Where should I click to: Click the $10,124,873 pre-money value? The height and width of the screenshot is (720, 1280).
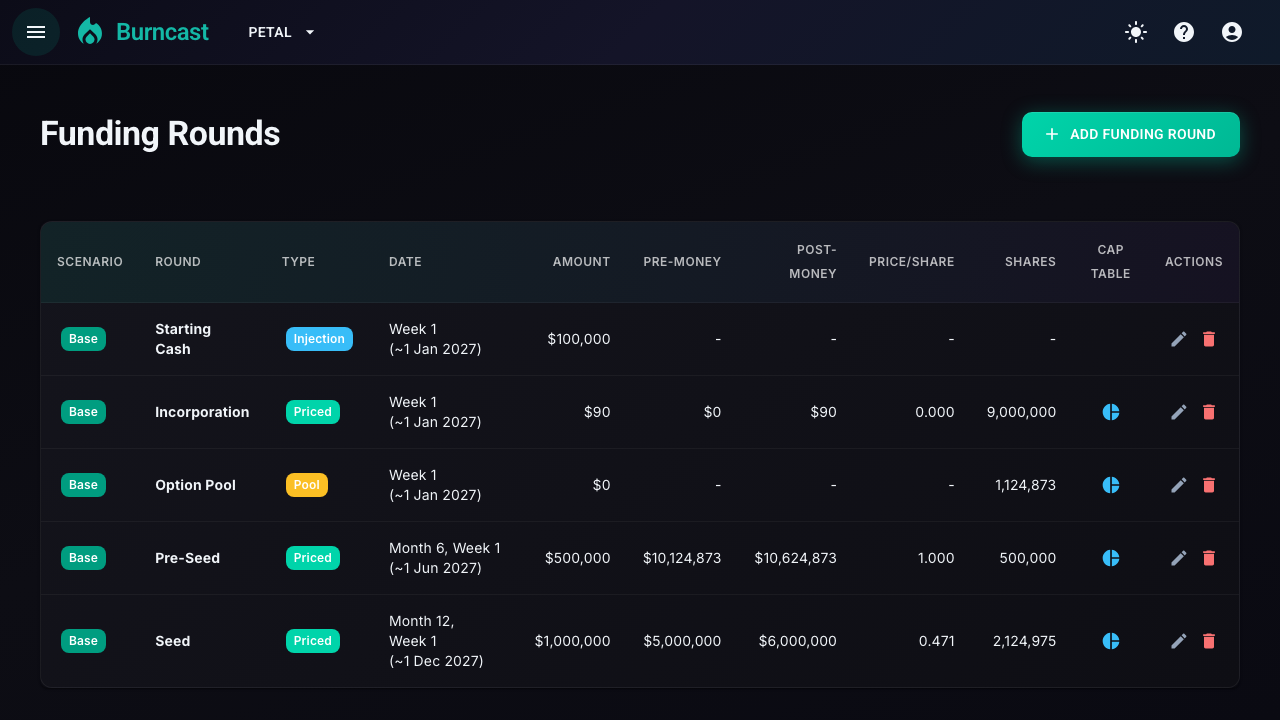[x=682, y=558]
